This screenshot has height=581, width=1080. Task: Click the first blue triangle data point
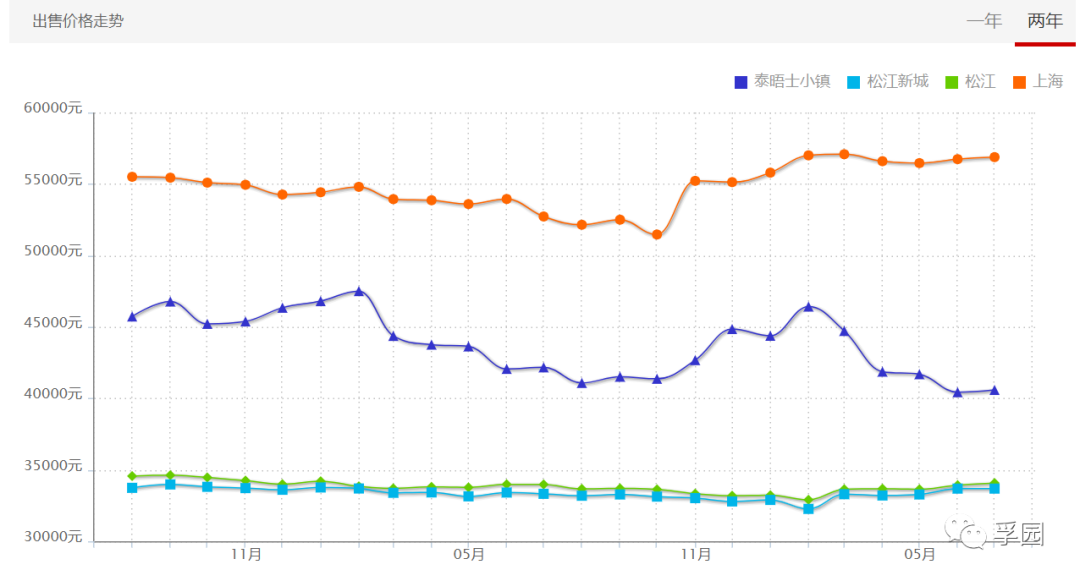(132, 316)
